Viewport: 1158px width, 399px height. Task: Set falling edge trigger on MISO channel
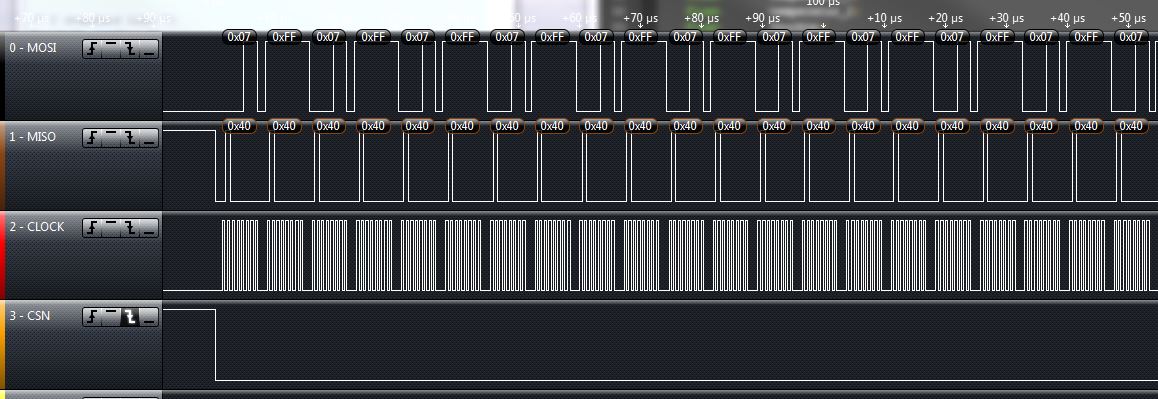click(131, 138)
